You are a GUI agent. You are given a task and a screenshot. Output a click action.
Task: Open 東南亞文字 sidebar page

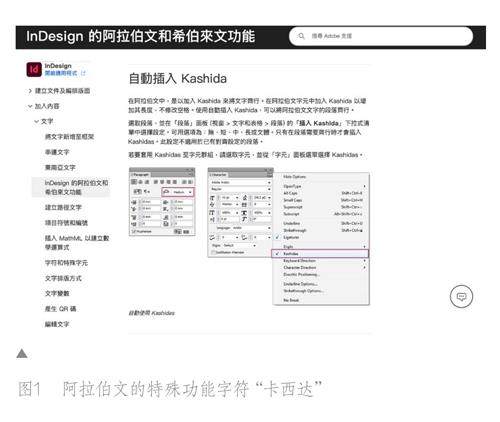[x=60, y=167]
